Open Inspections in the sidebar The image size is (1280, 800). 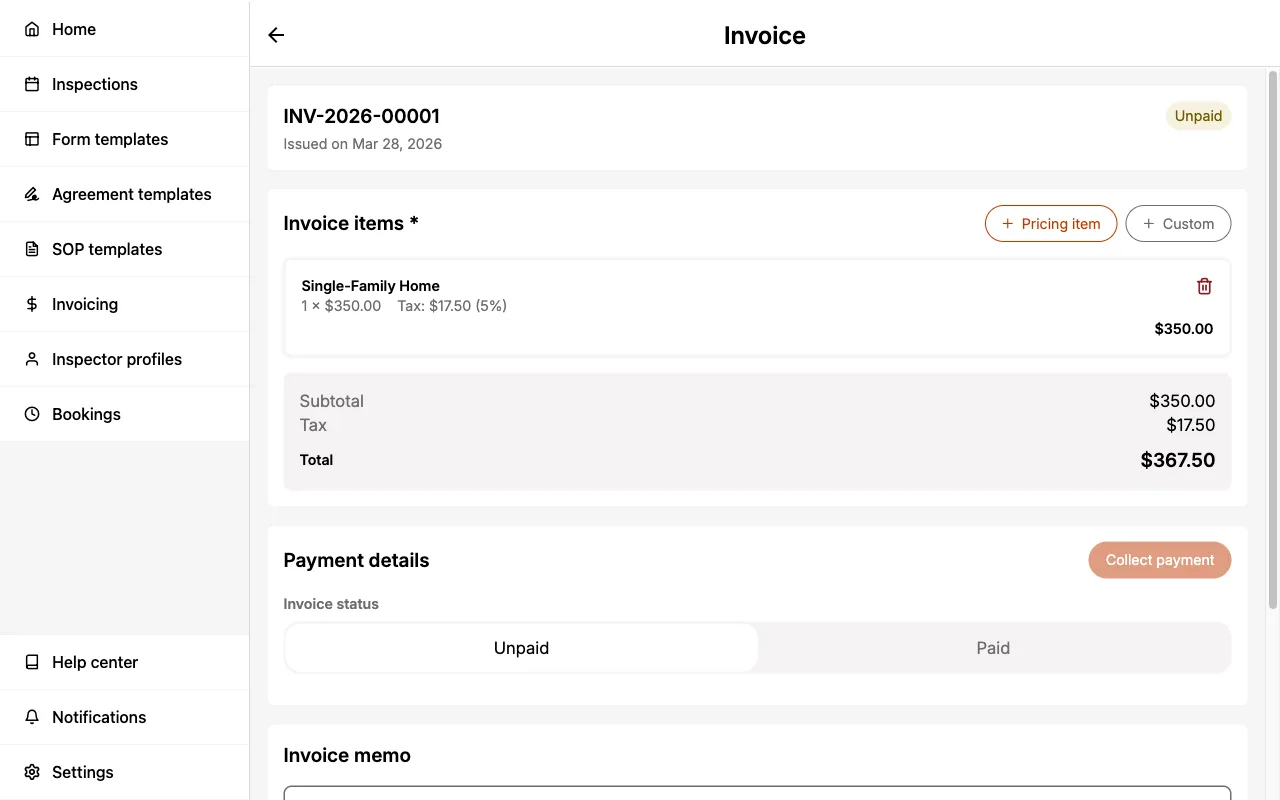[124, 84]
